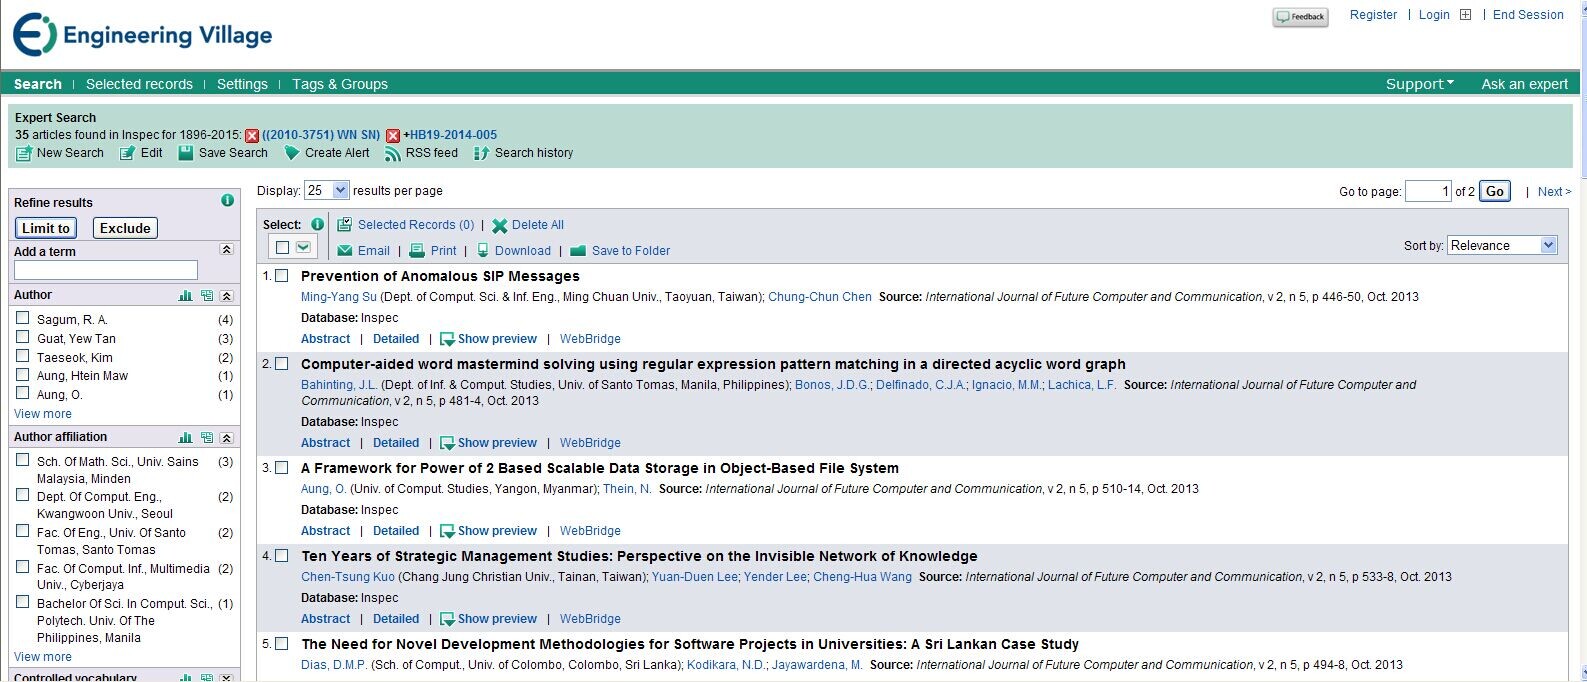
Task: Check the Sagum, R. A. author box
Action: (22, 318)
